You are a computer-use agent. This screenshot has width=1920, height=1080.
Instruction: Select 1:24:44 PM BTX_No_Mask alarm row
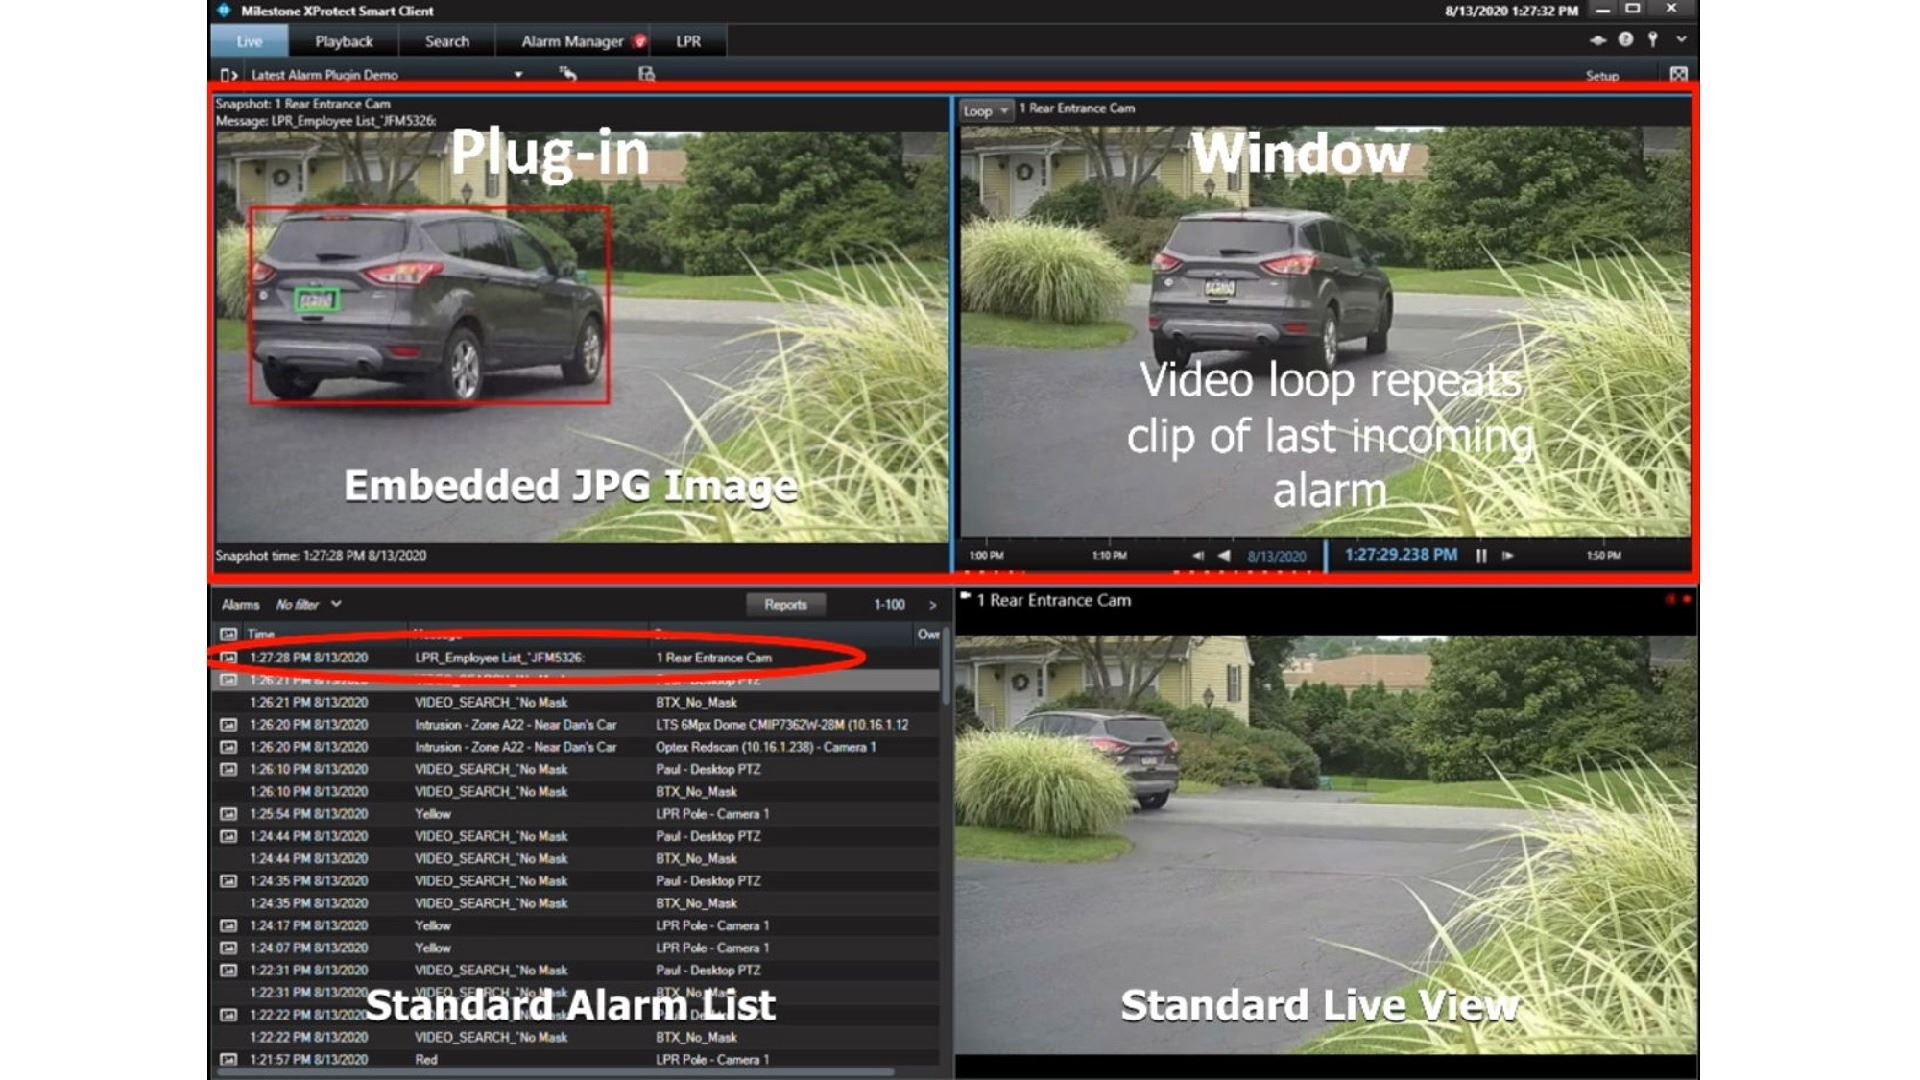pyautogui.click(x=575, y=859)
